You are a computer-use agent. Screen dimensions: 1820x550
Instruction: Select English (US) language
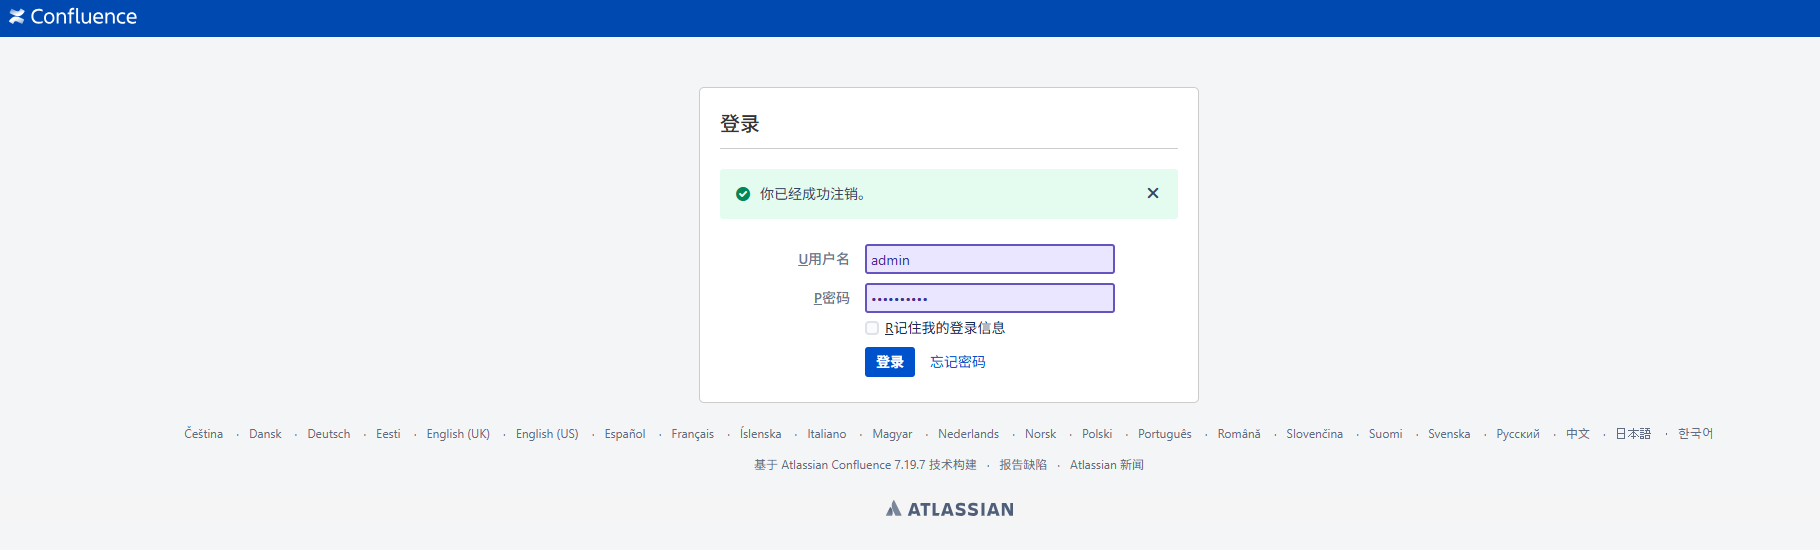tap(547, 434)
